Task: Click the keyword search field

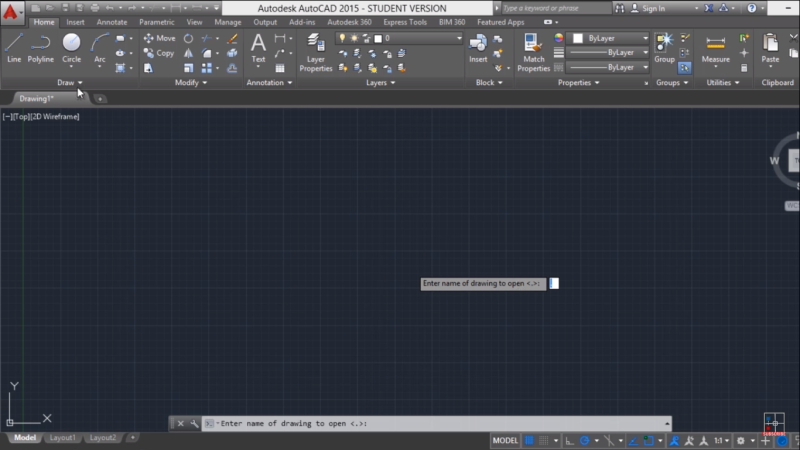Action: tap(555, 8)
